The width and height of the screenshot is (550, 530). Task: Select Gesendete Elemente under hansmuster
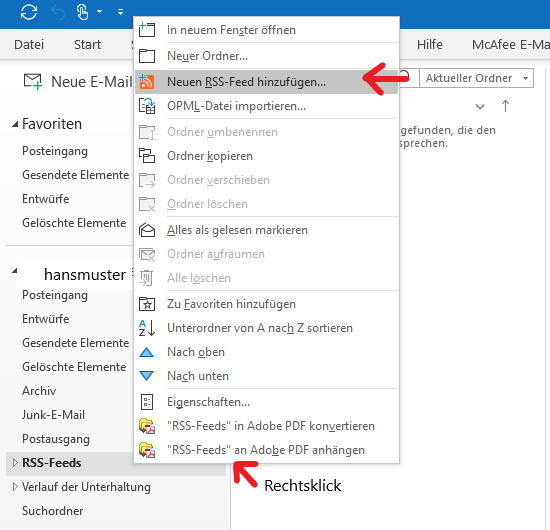[75, 343]
